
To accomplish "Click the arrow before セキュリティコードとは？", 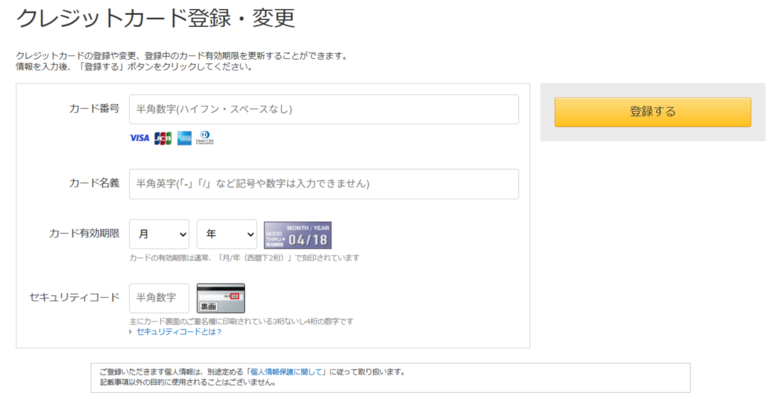I will (131, 332).
